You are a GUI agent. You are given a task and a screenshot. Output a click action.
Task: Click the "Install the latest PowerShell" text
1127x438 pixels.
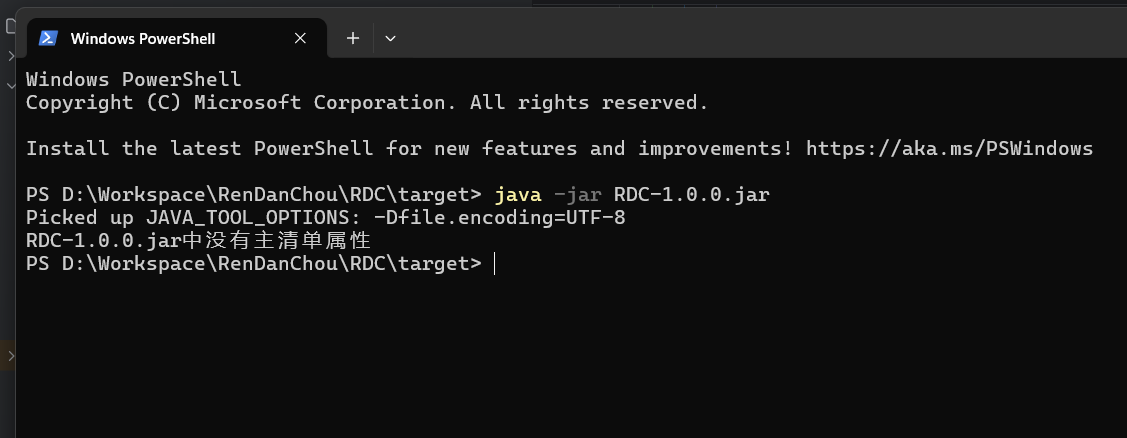coord(200,149)
